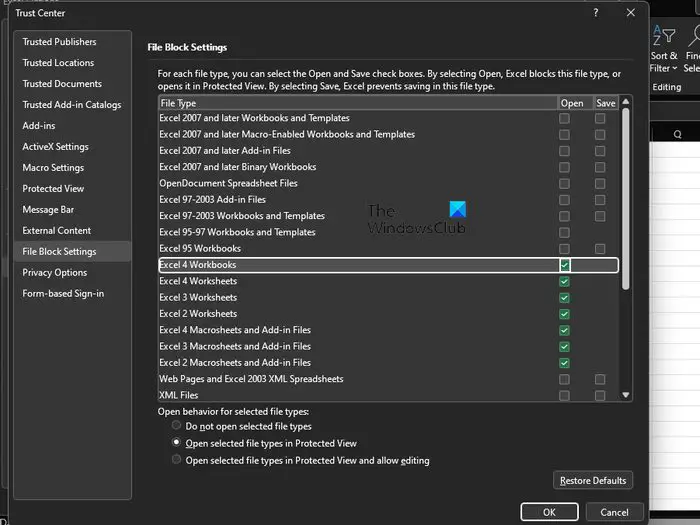This screenshot has width=700, height=525.
Task: Uncheck Open for Excel 3 Worksheets
Action: click(564, 298)
